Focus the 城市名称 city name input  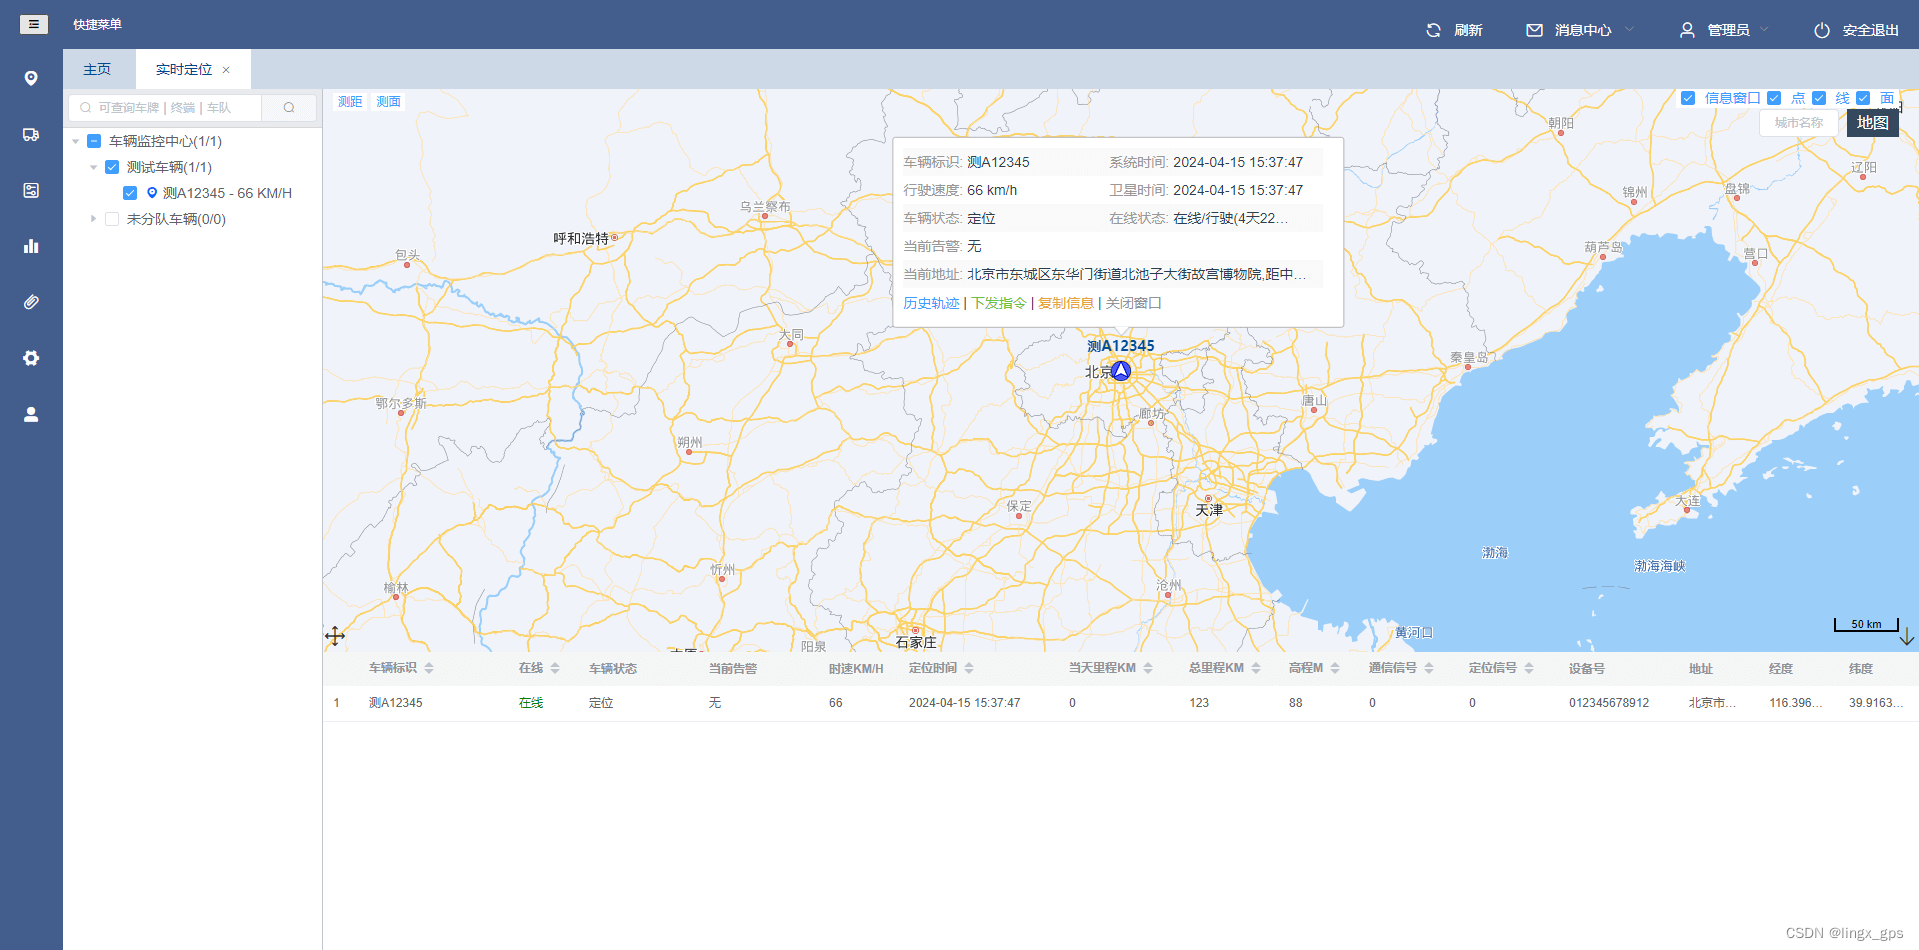pyautogui.click(x=1798, y=123)
